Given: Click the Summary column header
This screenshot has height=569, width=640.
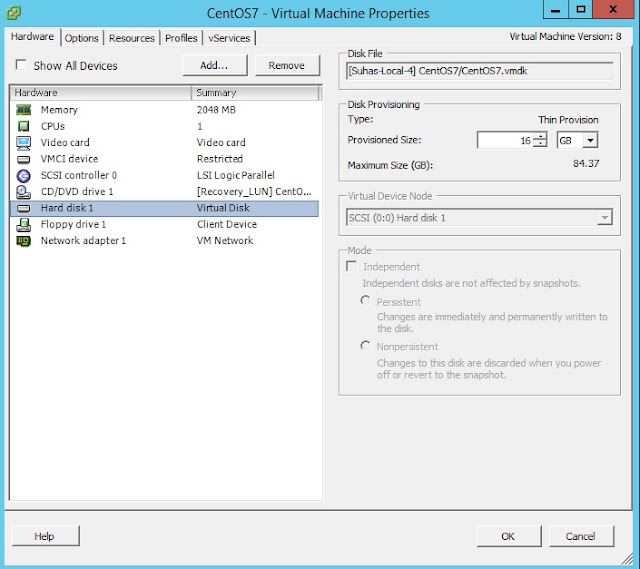Looking at the screenshot, I should pos(255,93).
